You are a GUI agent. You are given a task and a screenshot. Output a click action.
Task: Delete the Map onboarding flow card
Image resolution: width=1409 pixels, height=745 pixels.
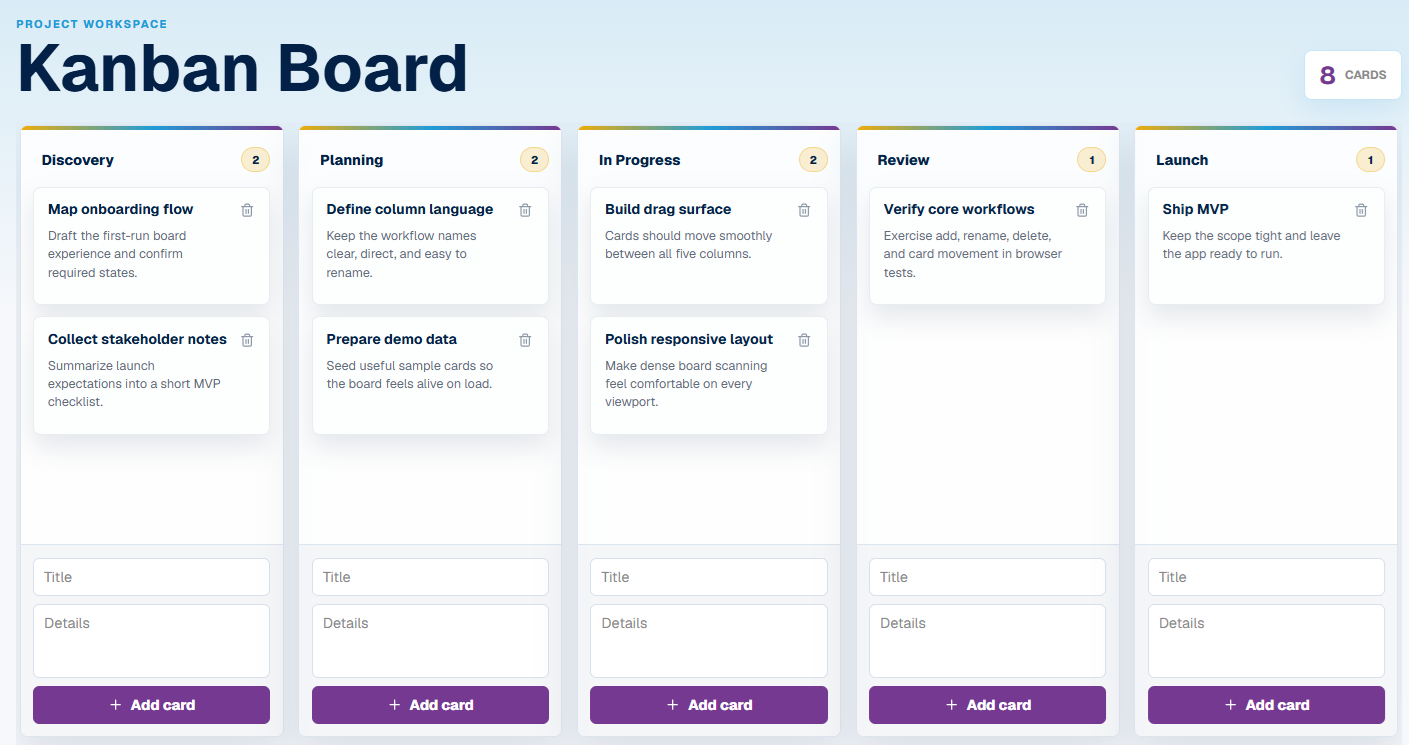(247, 210)
